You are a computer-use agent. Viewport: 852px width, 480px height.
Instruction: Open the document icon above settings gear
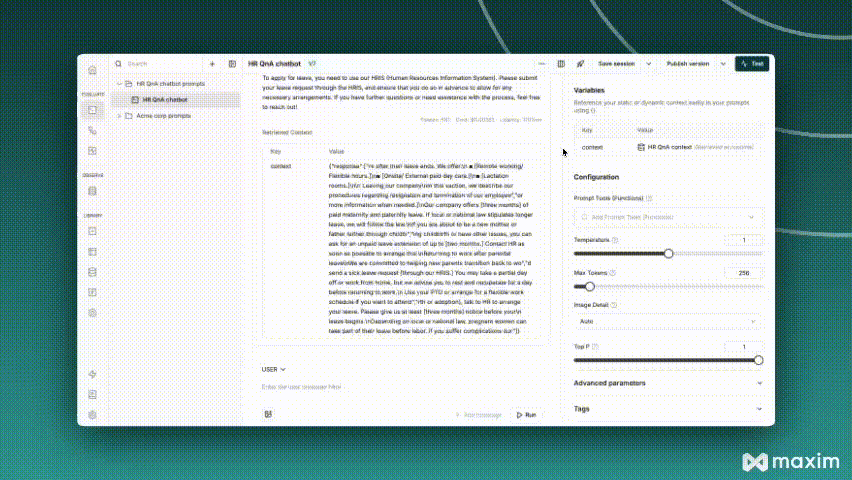[x=92, y=394]
